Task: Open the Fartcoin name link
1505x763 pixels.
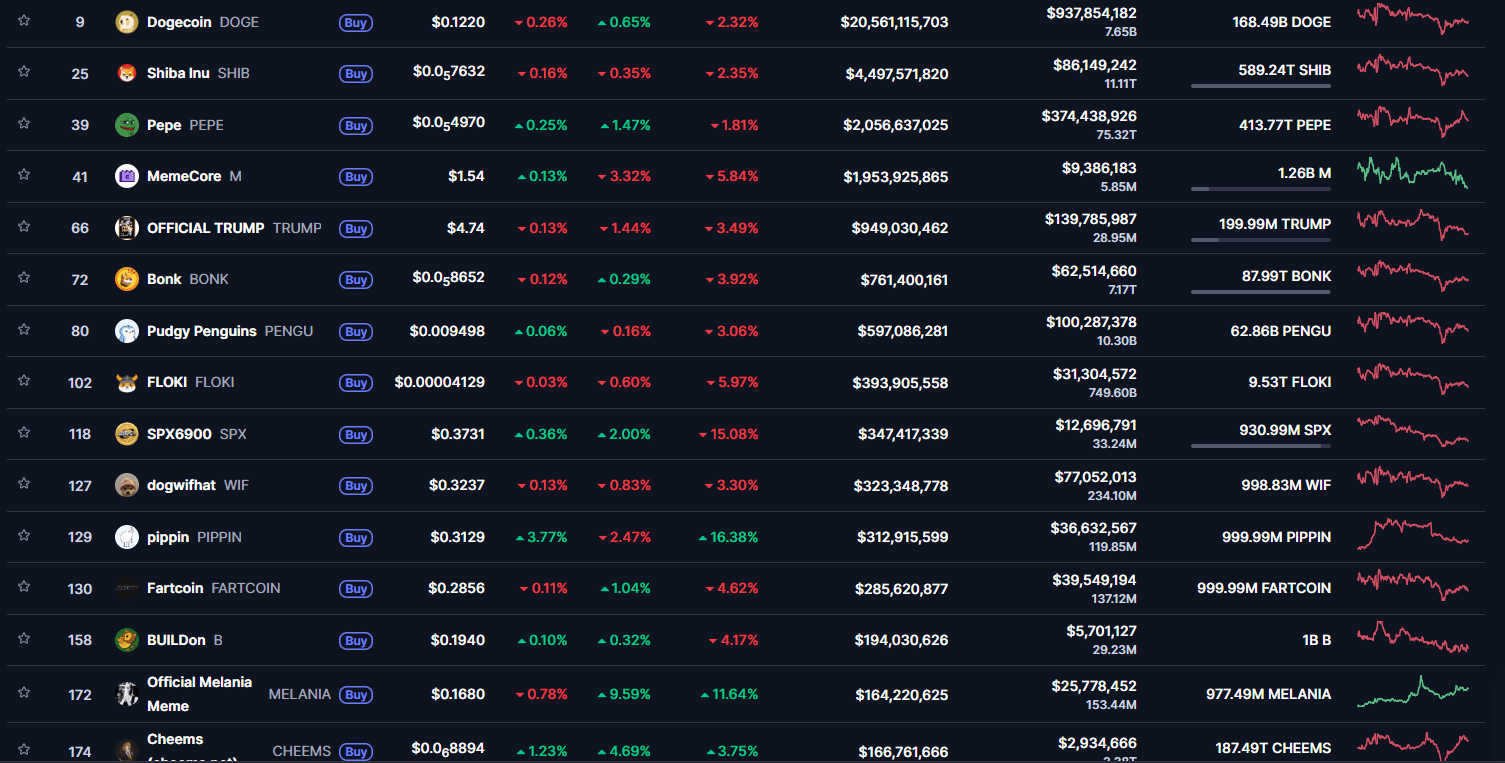Action: [x=175, y=588]
